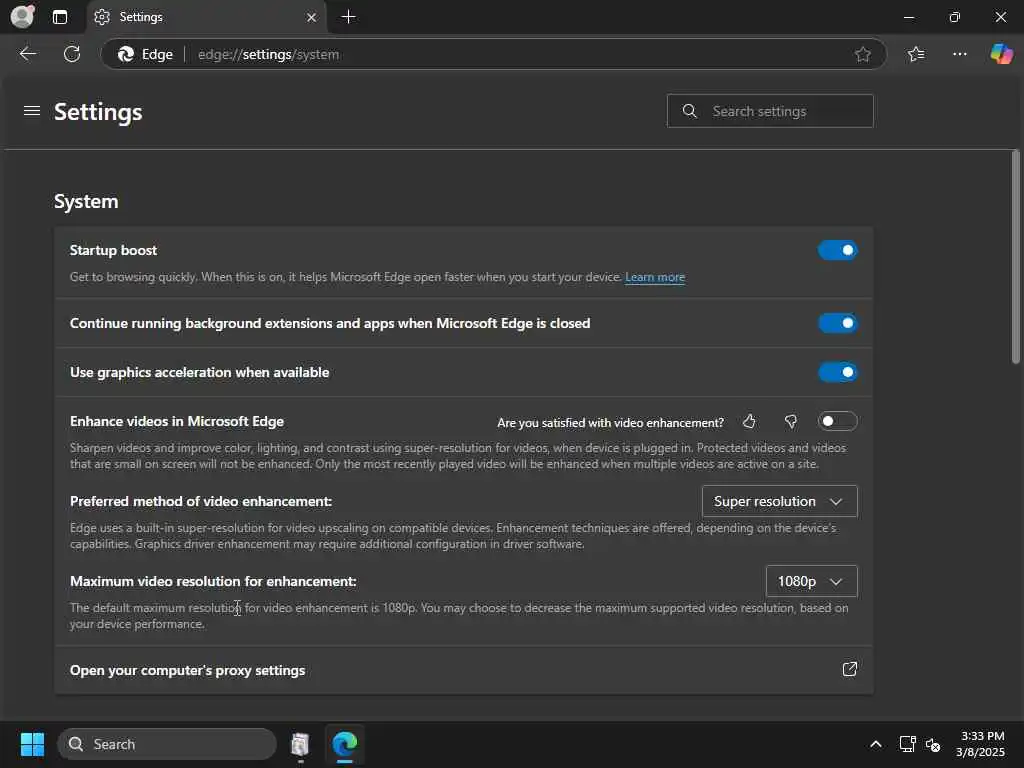
Task: Click the Edge taskbar icon
Action: 344,744
